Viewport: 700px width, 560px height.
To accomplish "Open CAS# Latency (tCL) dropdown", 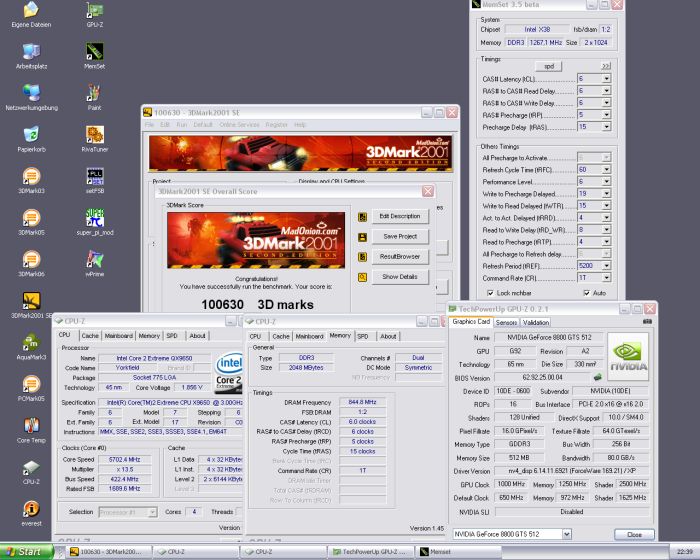I will pyautogui.click(x=606, y=79).
